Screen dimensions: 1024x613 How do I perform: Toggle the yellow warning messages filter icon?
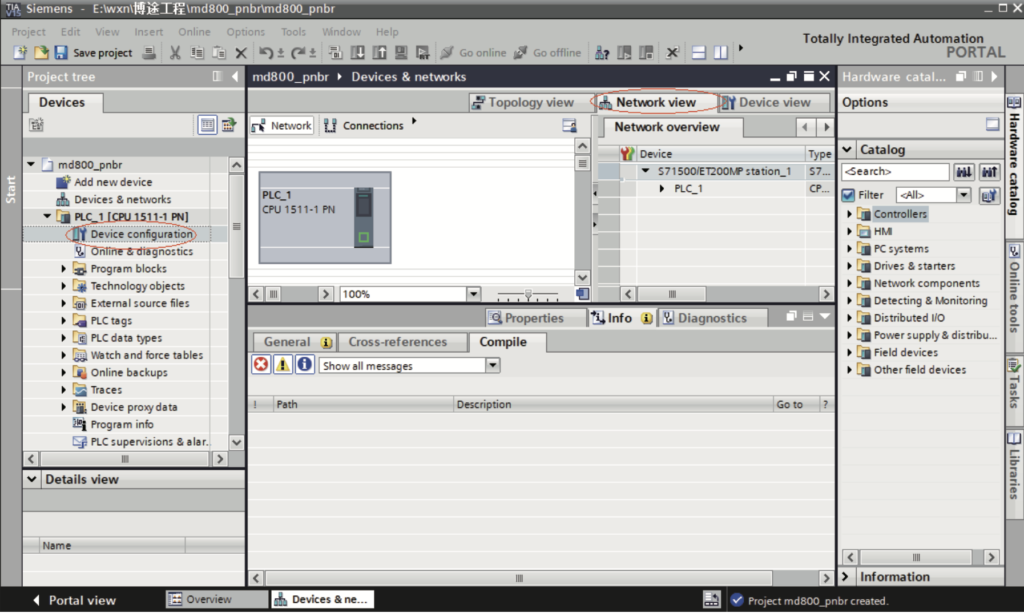click(x=283, y=365)
